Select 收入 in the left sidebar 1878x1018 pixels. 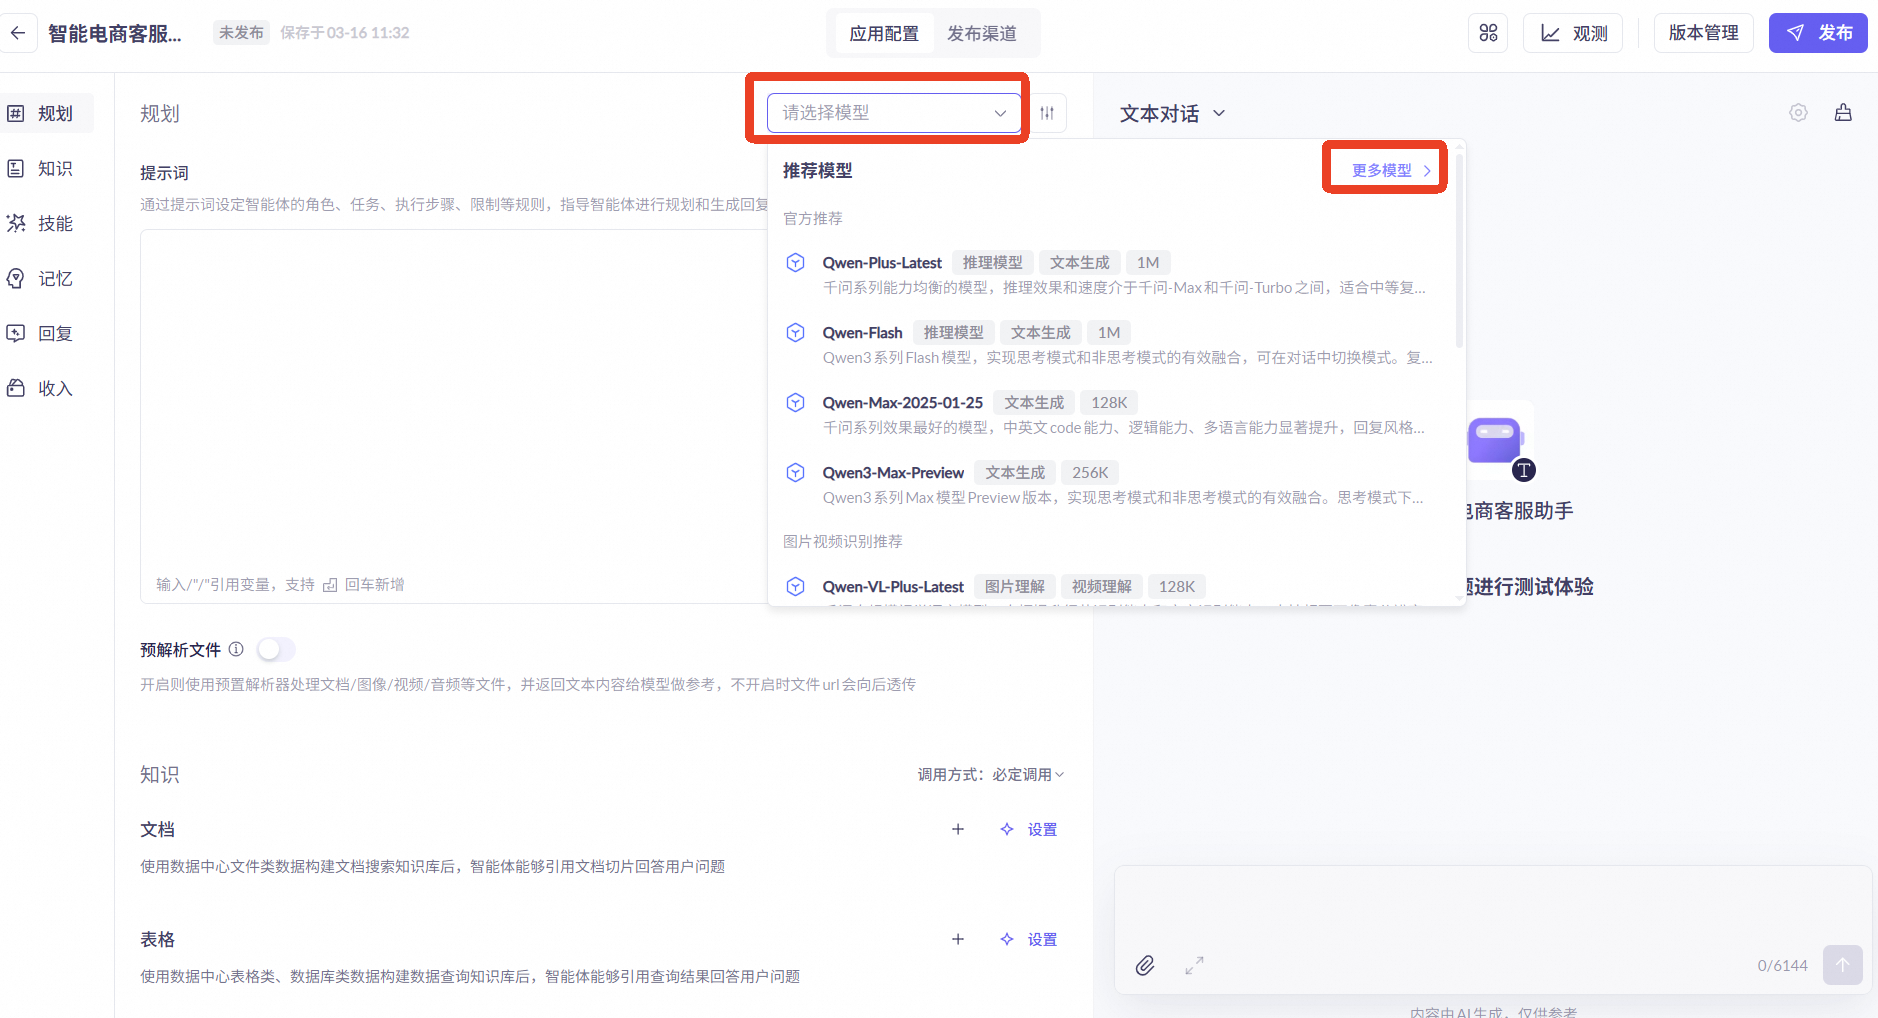[46, 388]
